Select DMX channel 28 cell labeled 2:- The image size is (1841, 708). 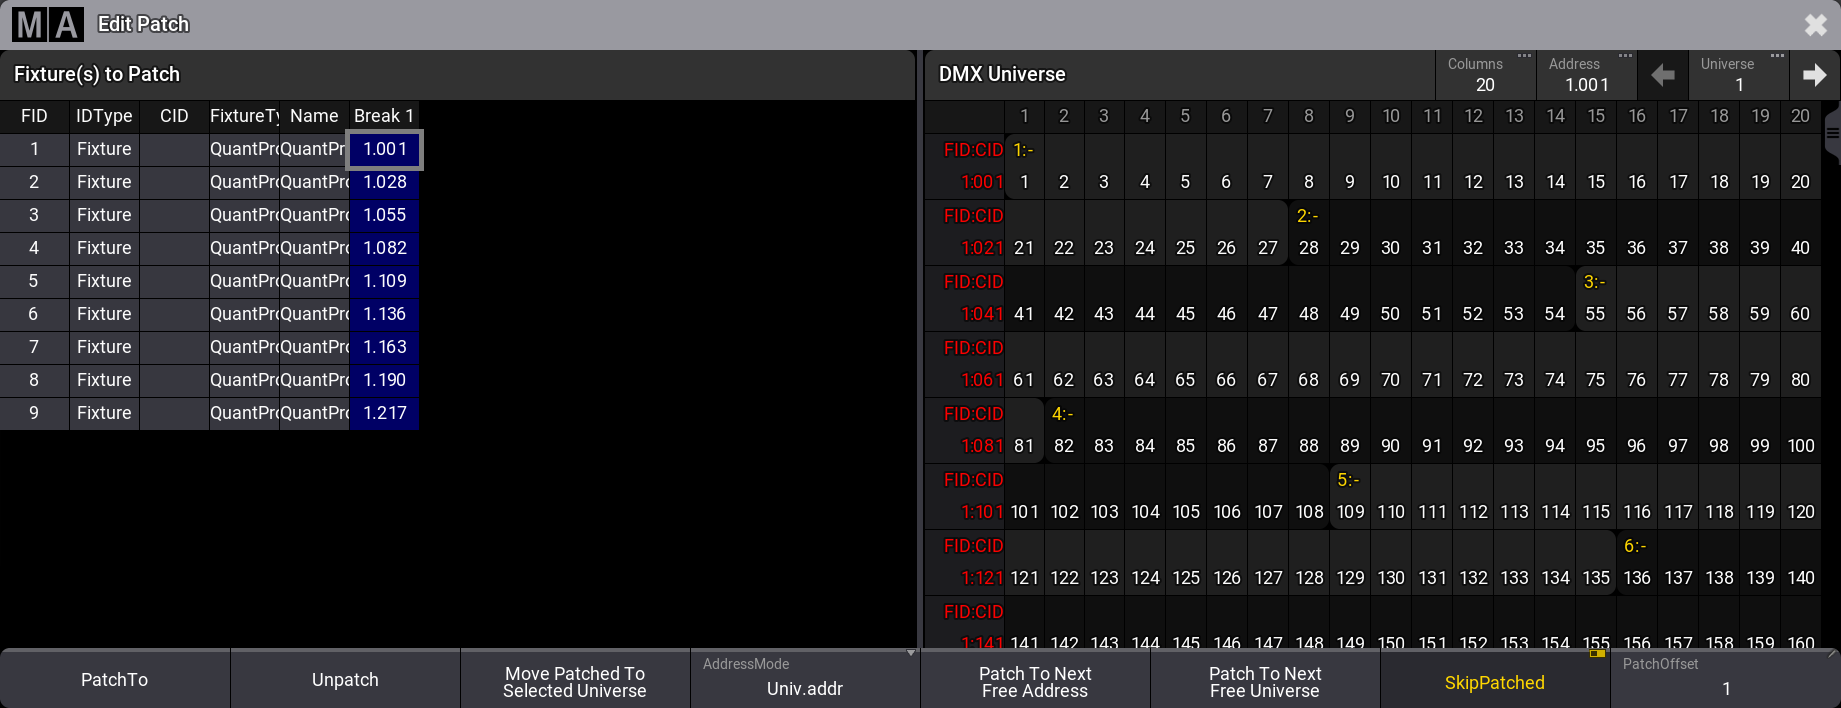(1308, 232)
